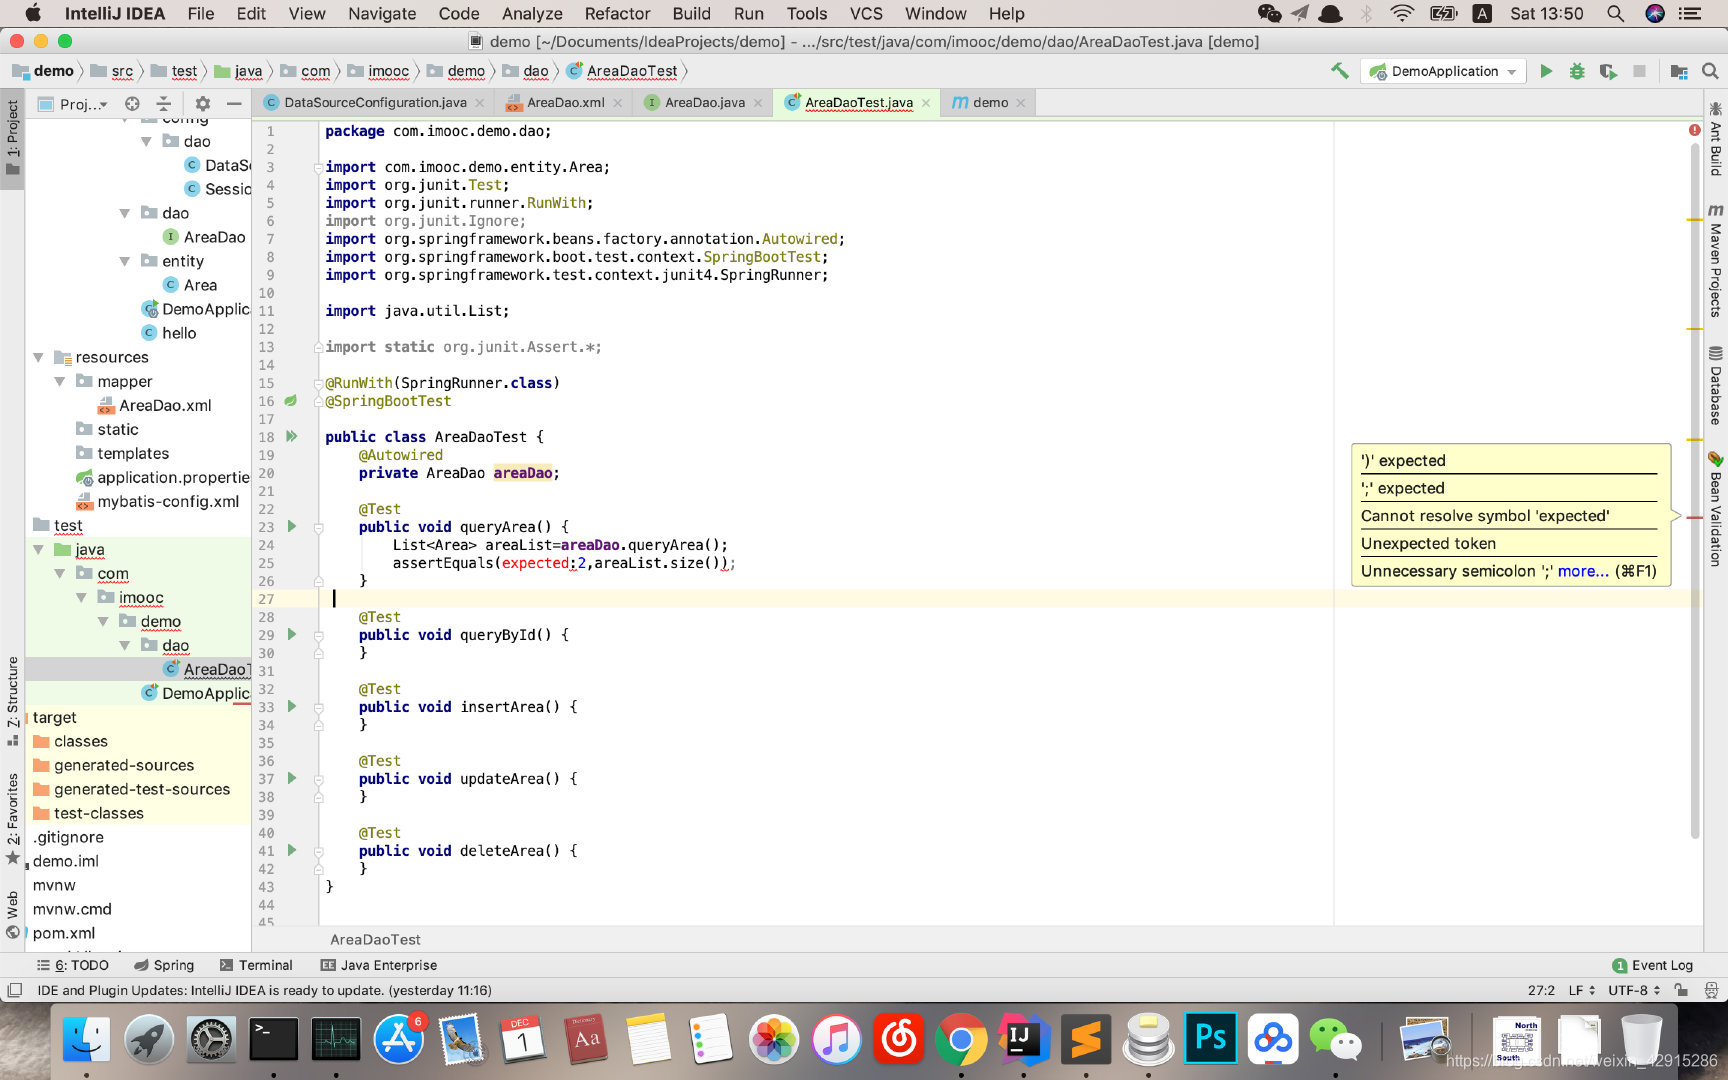Viewport: 1728px width, 1080px height.
Task: Hide the project tool window
Action: pos(234,103)
